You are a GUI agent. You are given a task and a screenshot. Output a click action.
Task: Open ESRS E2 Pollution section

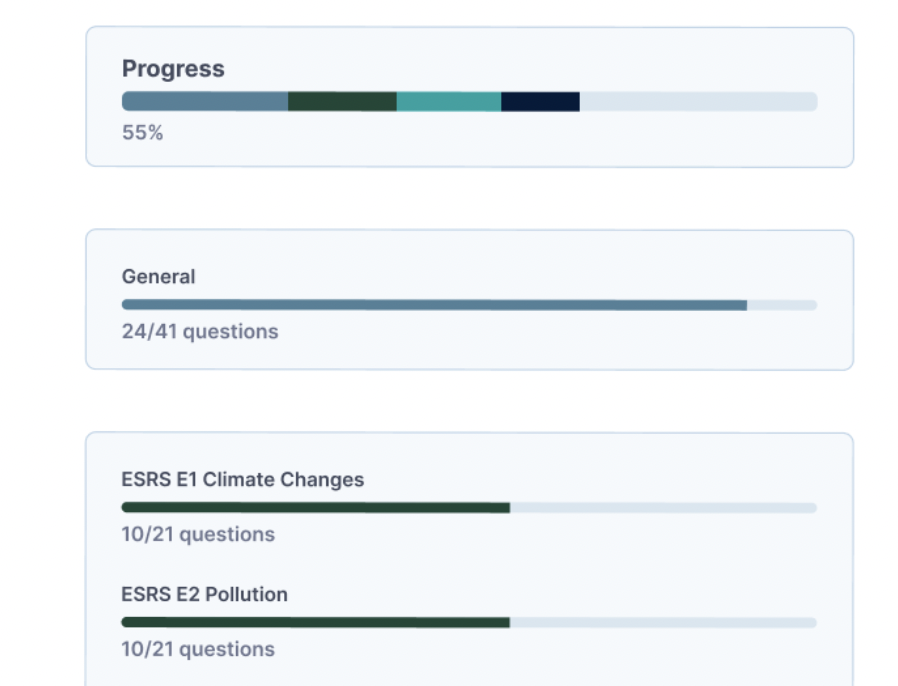pos(205,595)
